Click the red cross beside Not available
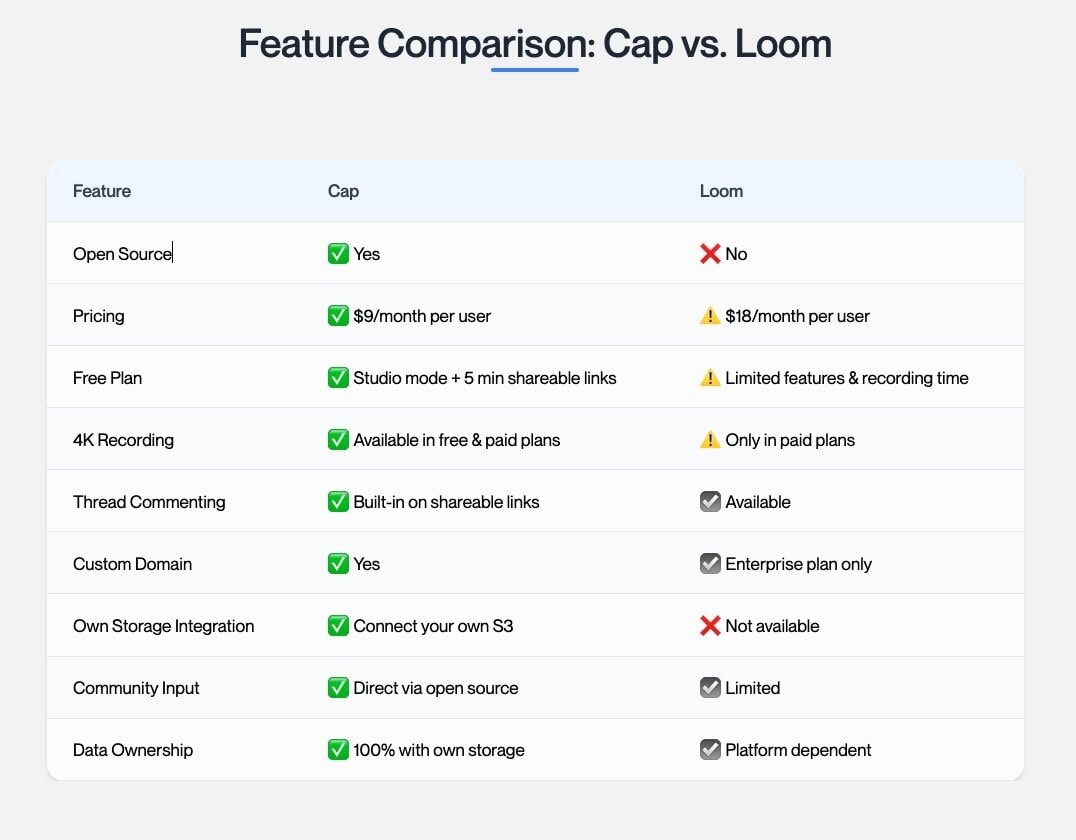 (x=710, y=625)
